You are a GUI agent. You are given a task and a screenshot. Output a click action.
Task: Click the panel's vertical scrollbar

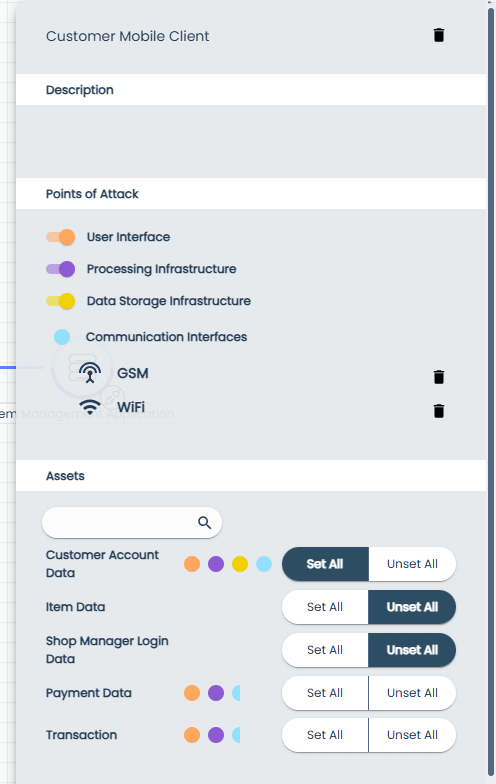pyautogui.click(x=491, y=390)
